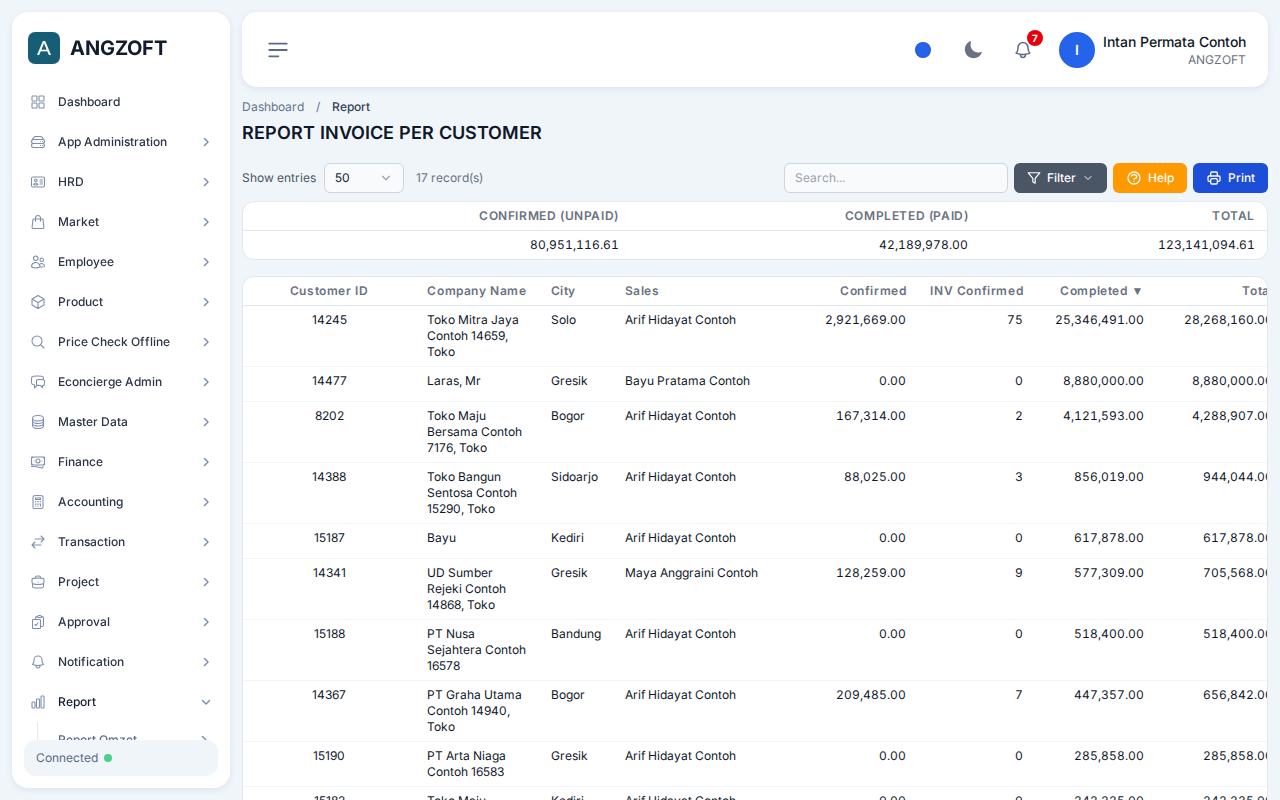Click the Transaction arrows icon
Image resolution: width=1280 pixels, height=800 pixels.
(38, 542)
